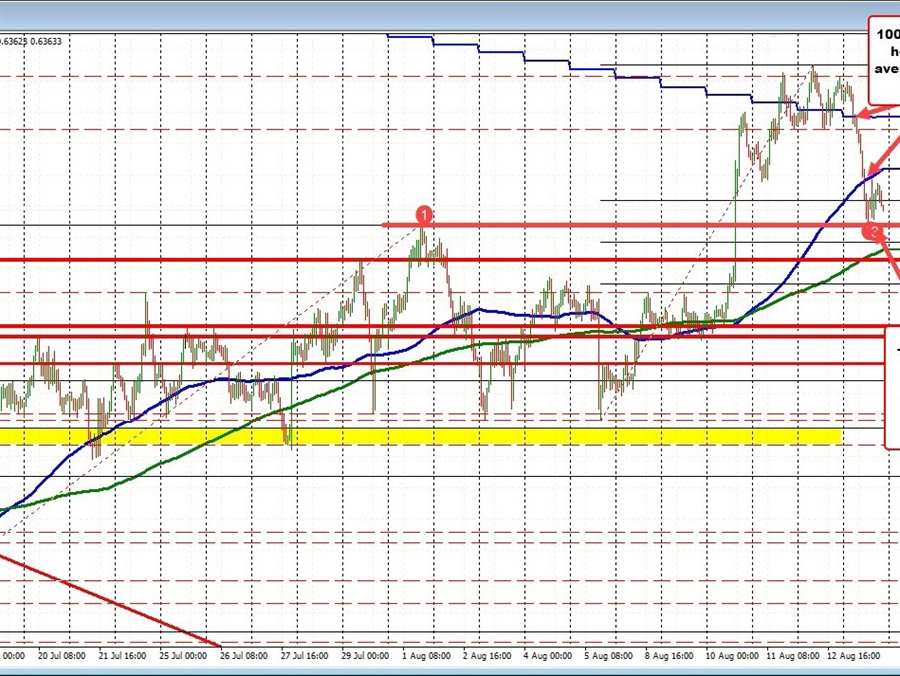Click the red circle marker numbered 2

[x=875, y=233]
